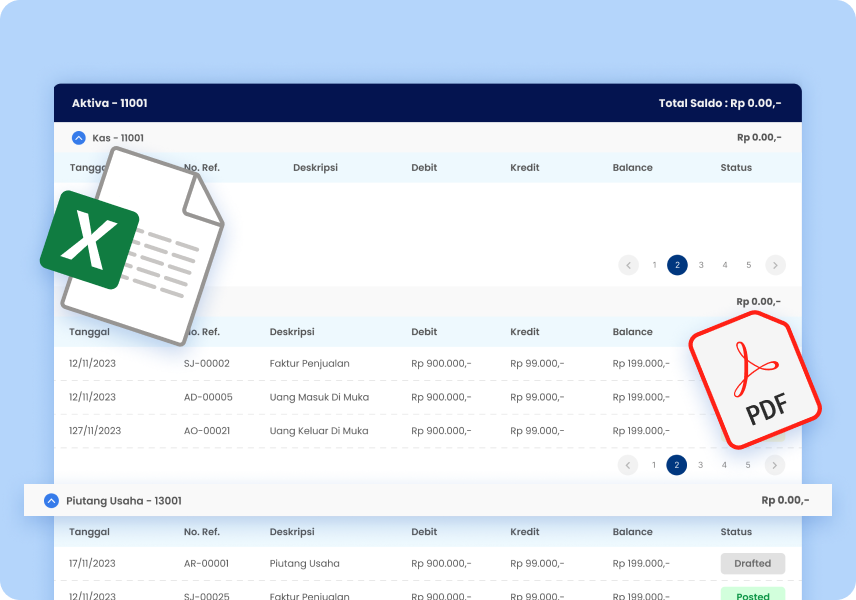Click Piutang Usaha description in AR-00001 row
The image size is (856, 600).
click(305, 563)
